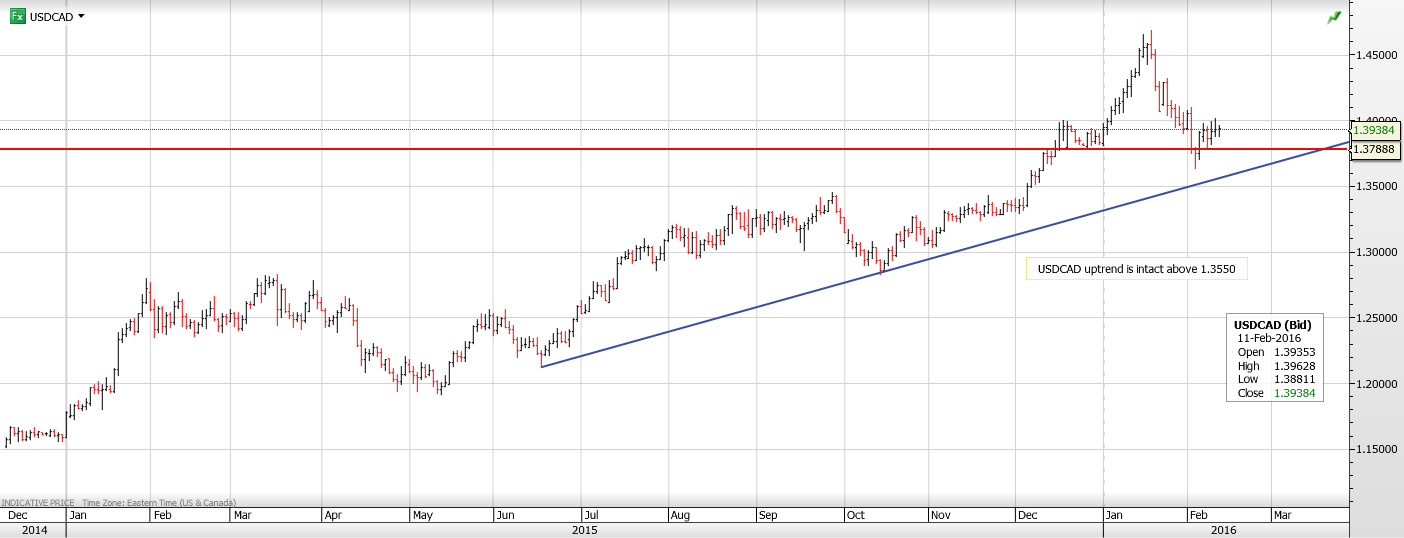Image resolution: width=1404 pixels, height=538 pixels.
Task: Select the 1.39384 current price tag
Action: pyautogui.click(x=1376, y=129)
